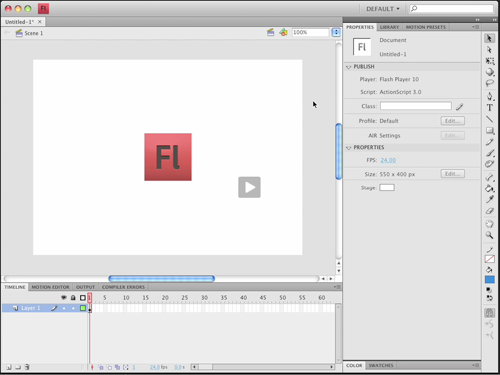Select the Pencil tool
500x375 pixels.
[489, 142]
